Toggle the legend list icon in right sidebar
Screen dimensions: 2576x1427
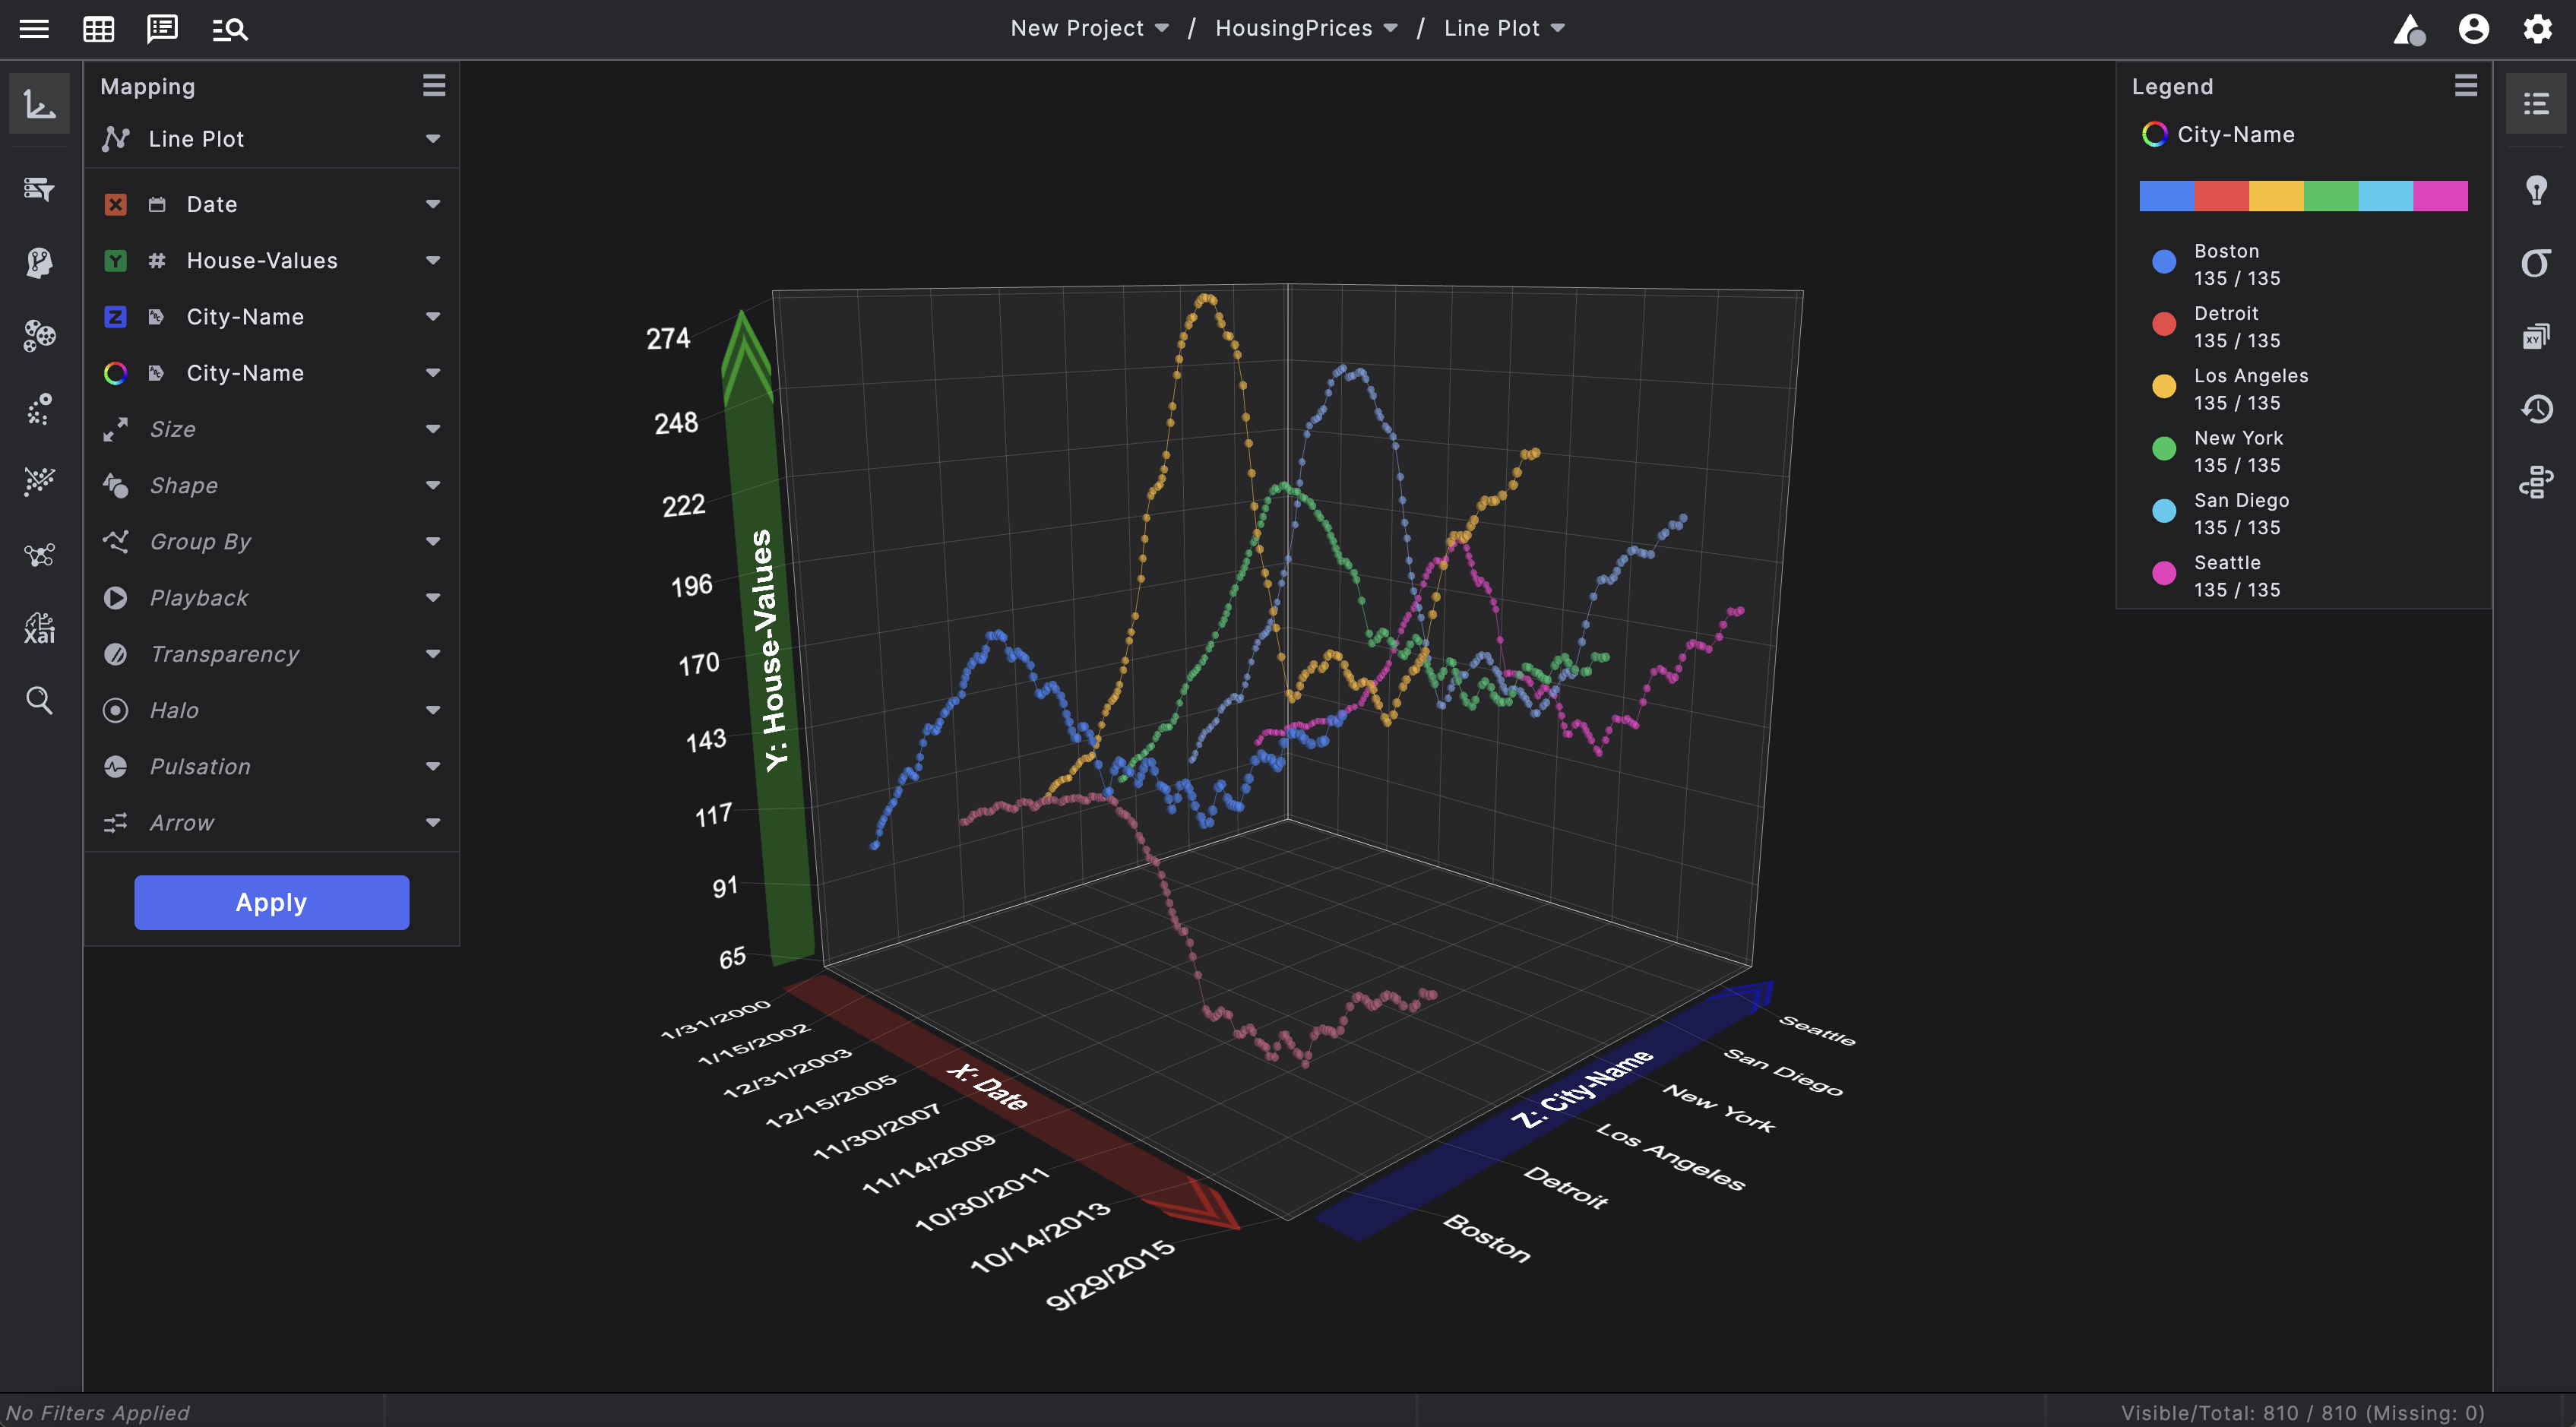coord(2536,103)
